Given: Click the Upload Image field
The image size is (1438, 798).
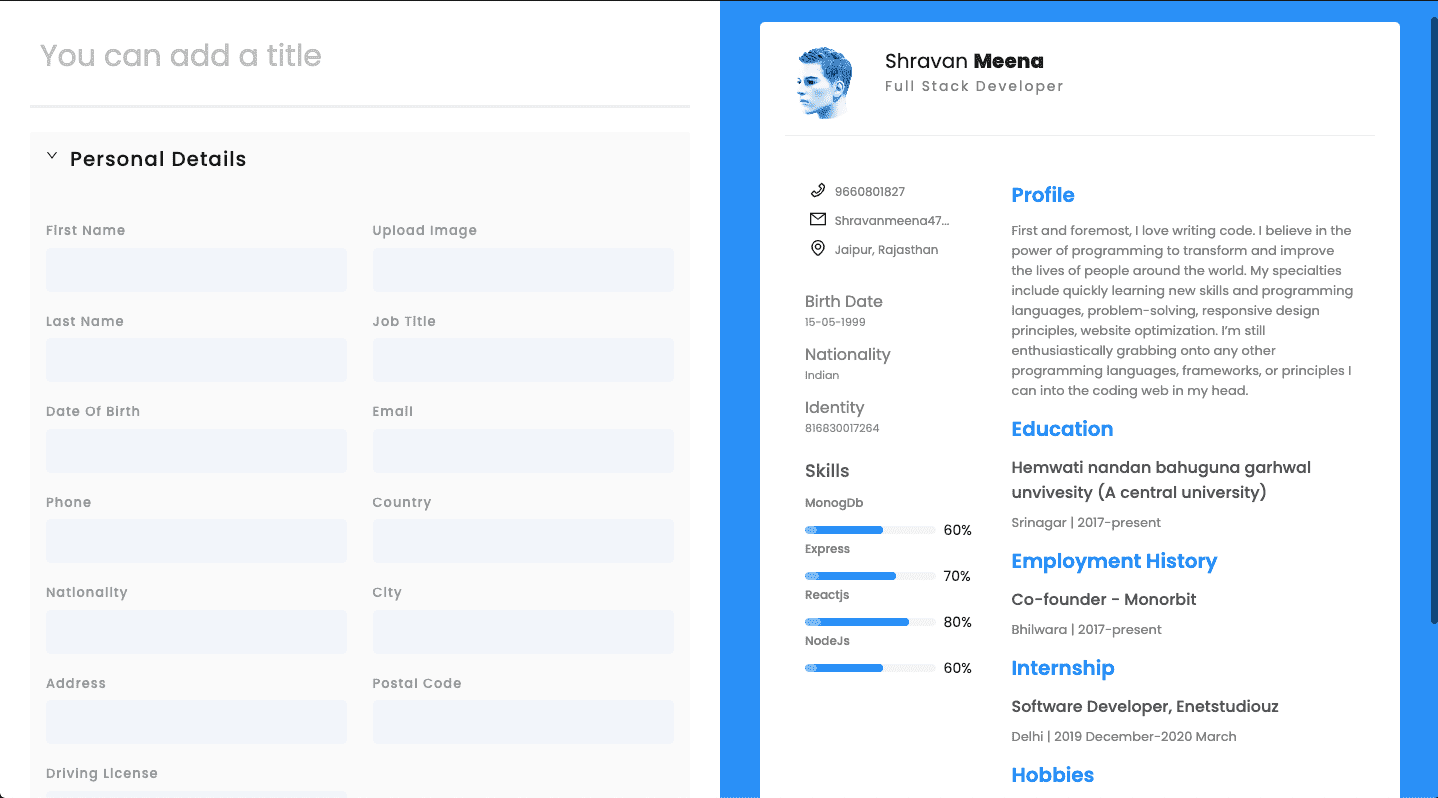Looking at the screenshot, I should coord(523,270).
